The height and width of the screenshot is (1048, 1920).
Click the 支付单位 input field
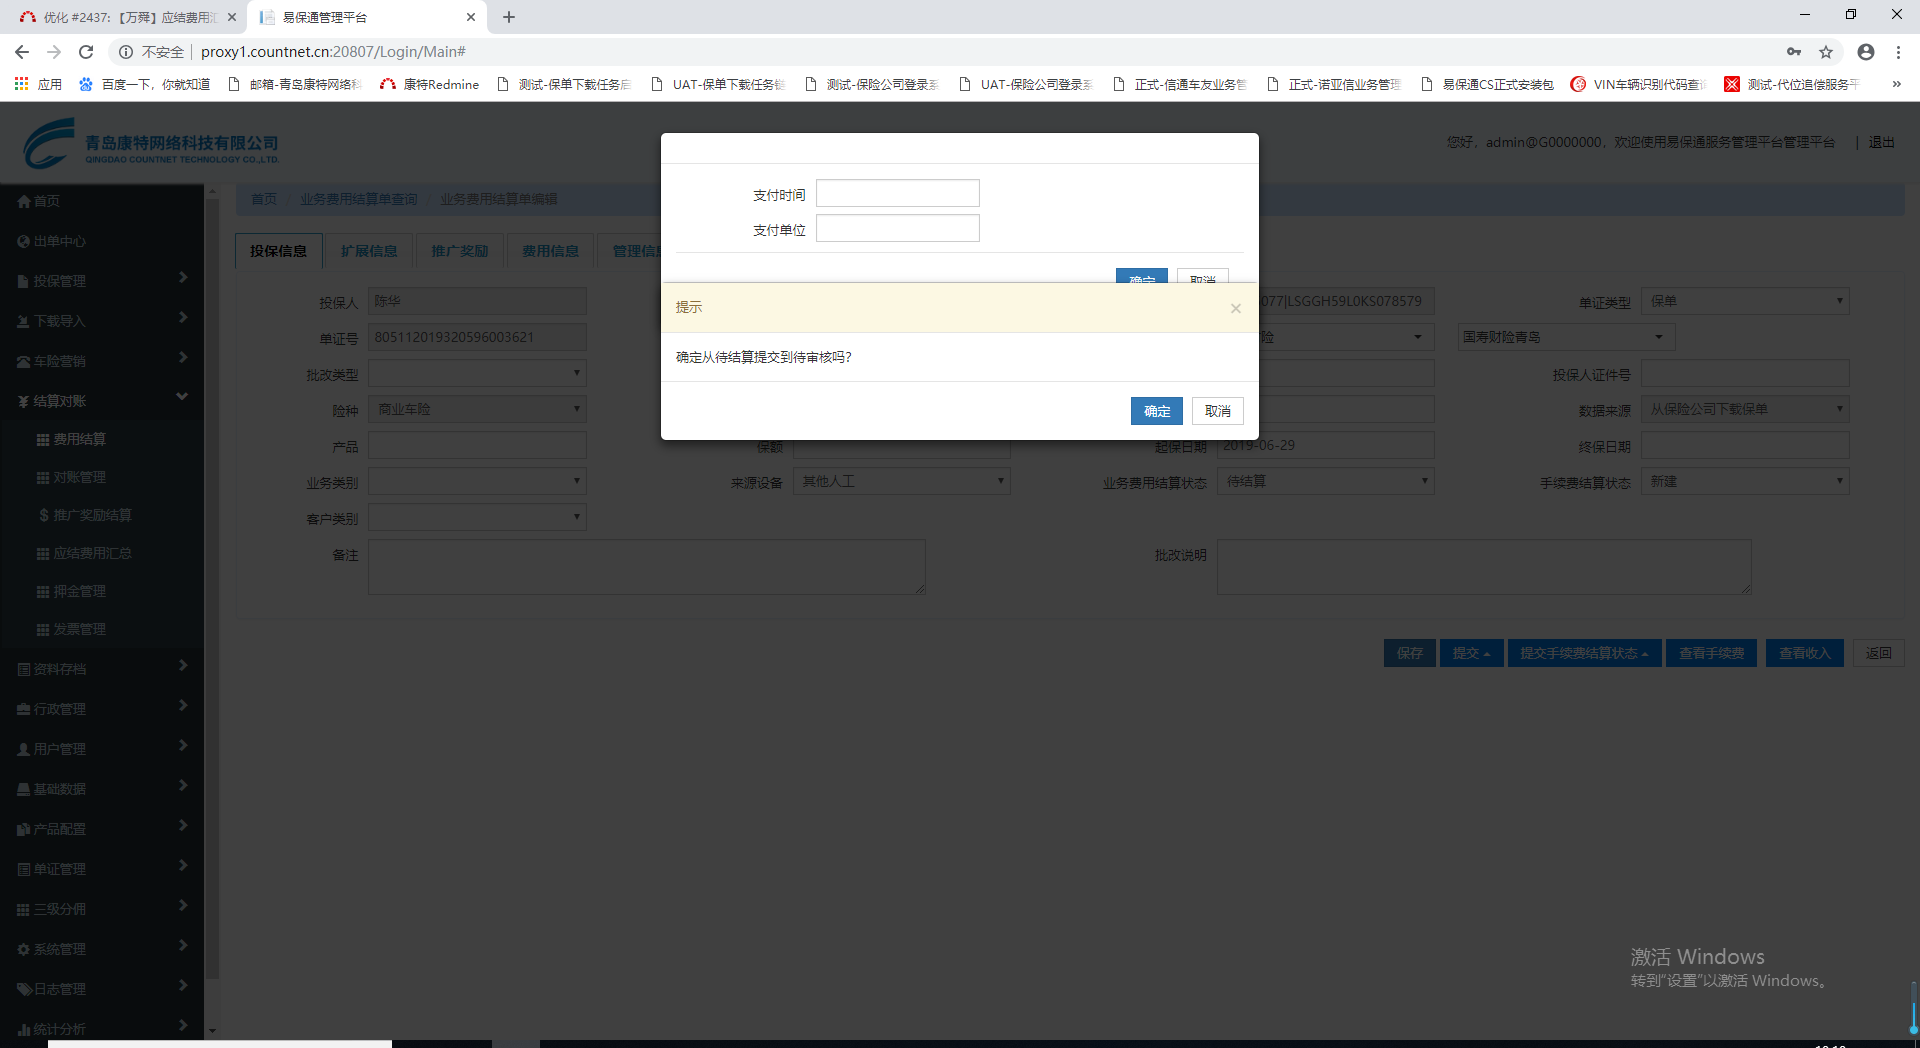point(898,228)
